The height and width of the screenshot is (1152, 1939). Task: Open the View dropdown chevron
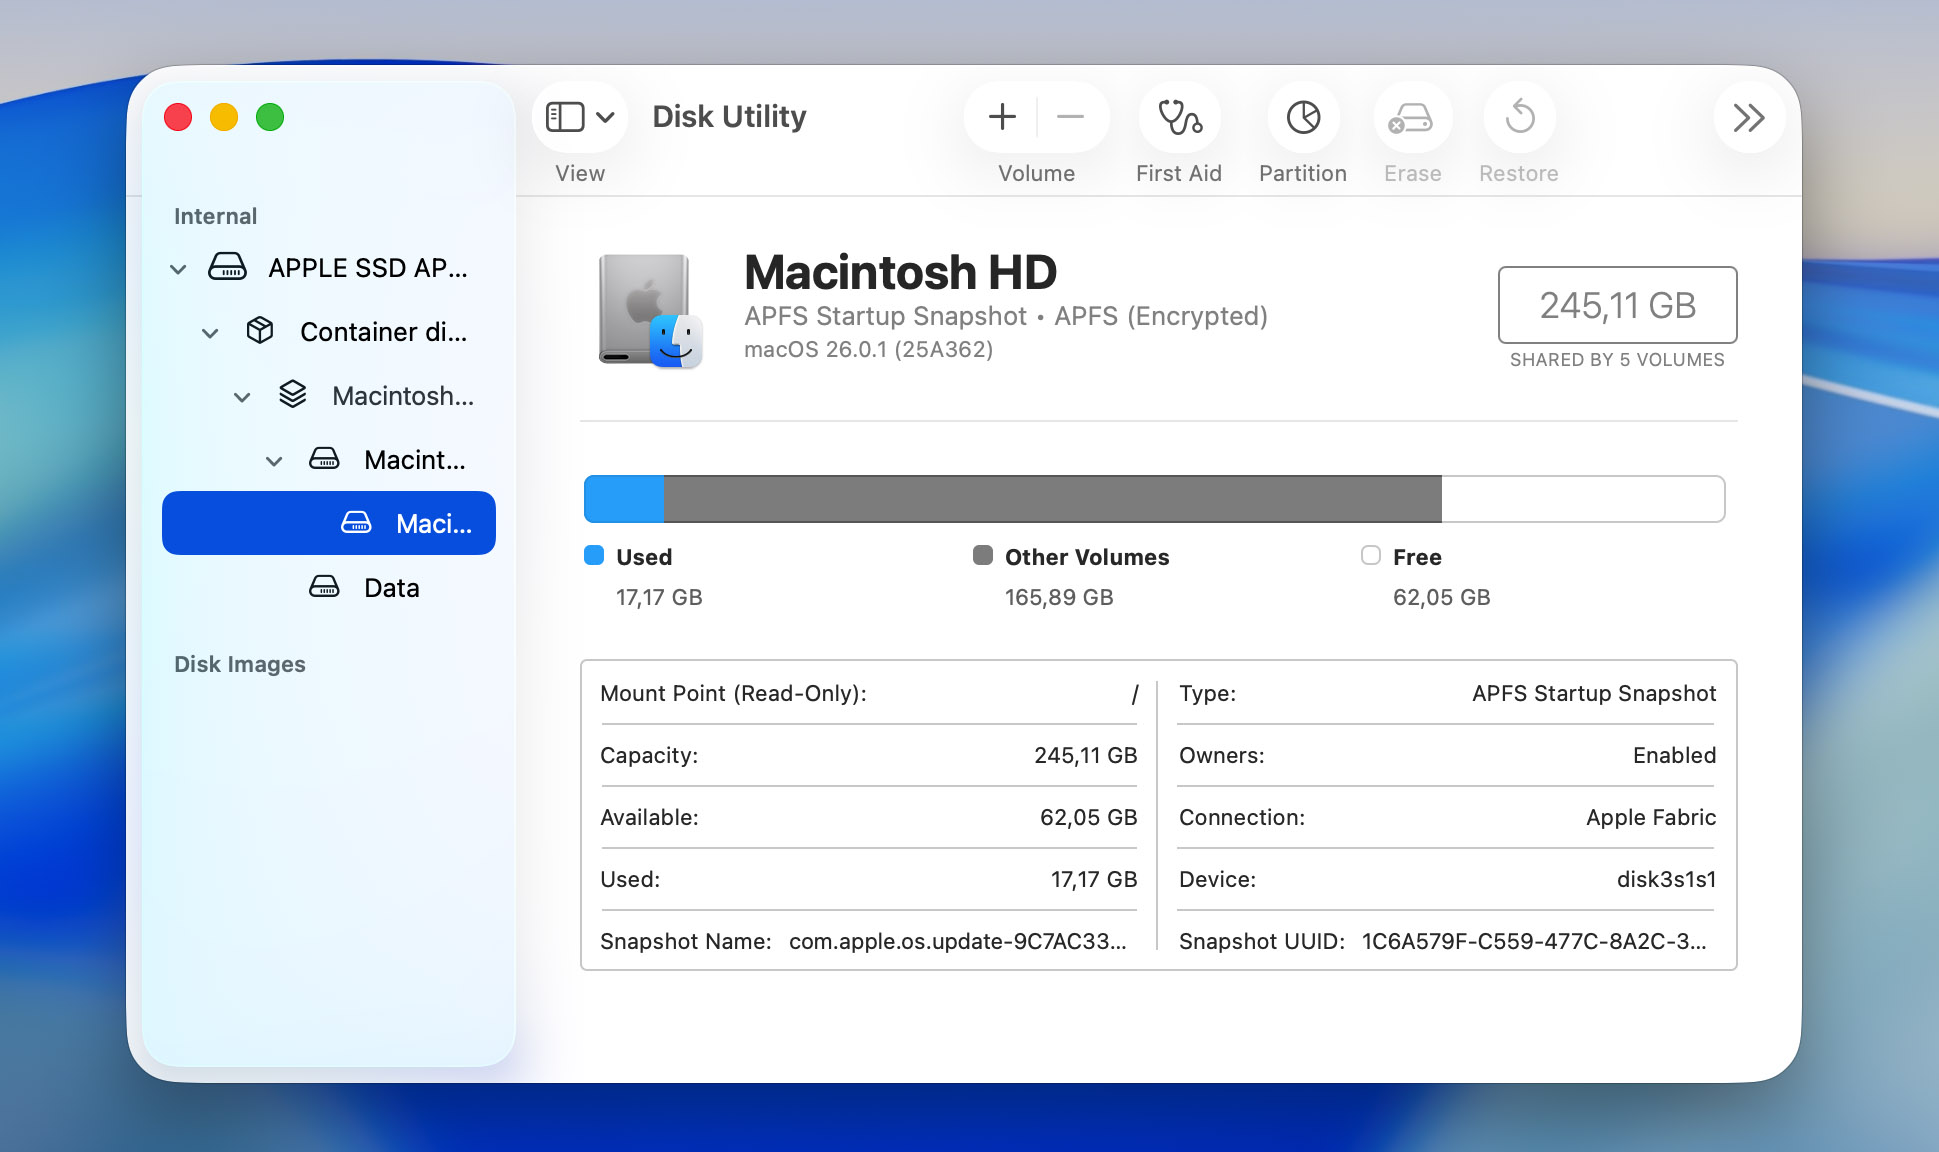tap(605, 117)
